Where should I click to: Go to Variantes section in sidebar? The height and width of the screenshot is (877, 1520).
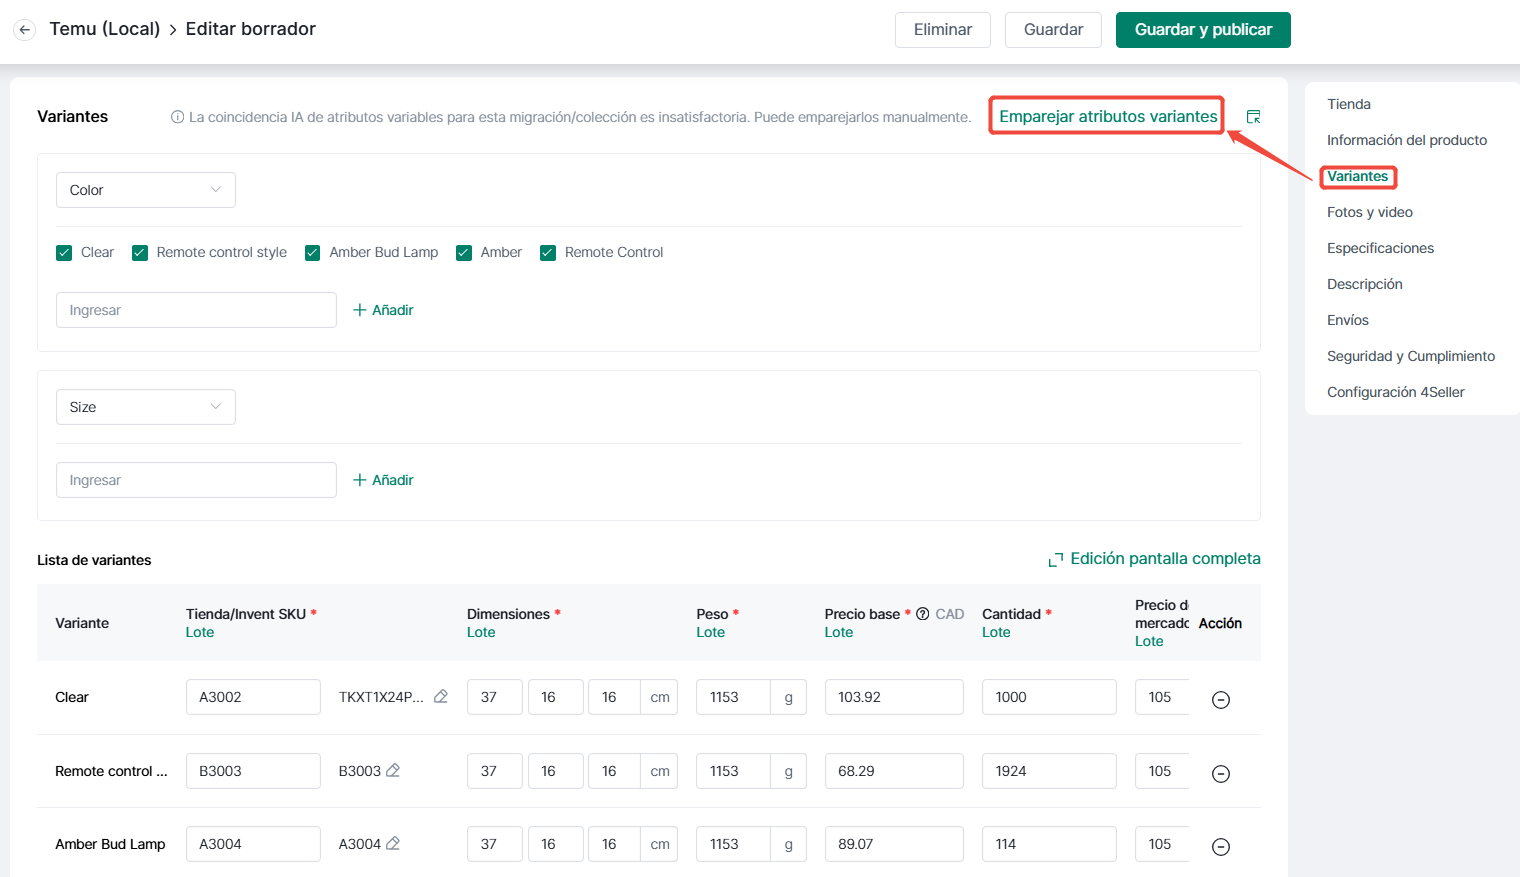point(1358,176)
